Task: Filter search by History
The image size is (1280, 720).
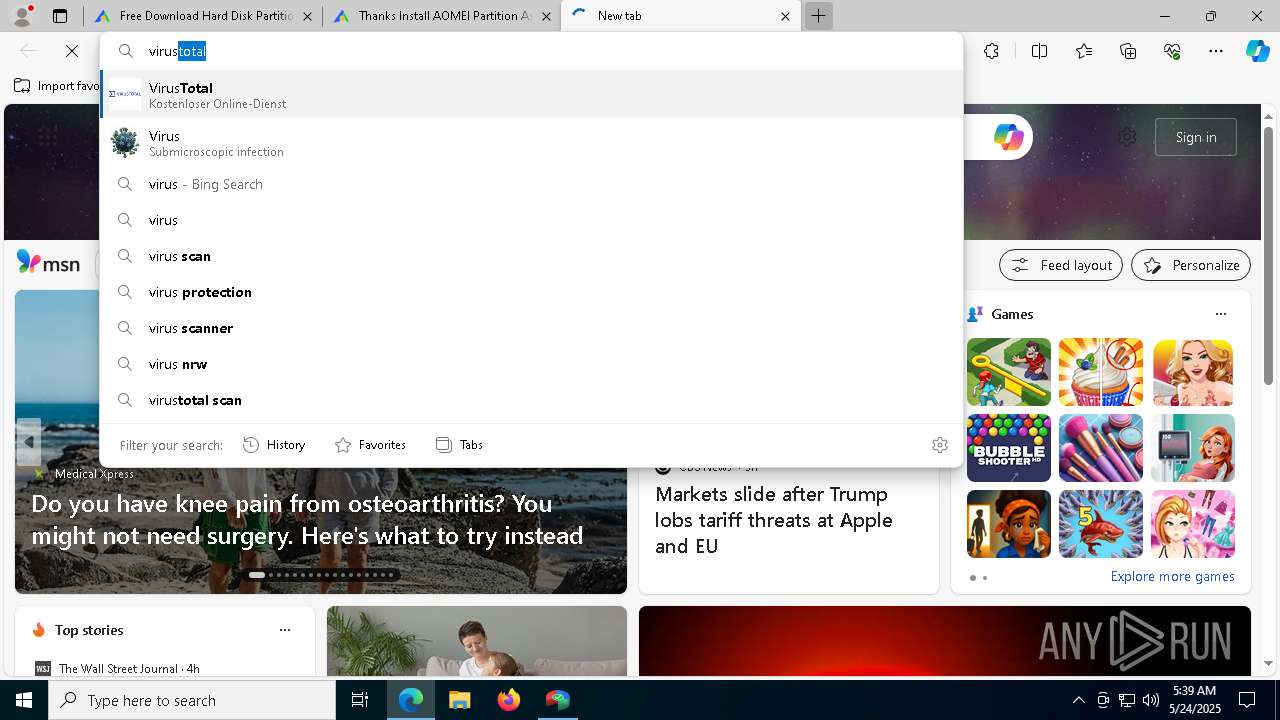Action: (274, 445)
